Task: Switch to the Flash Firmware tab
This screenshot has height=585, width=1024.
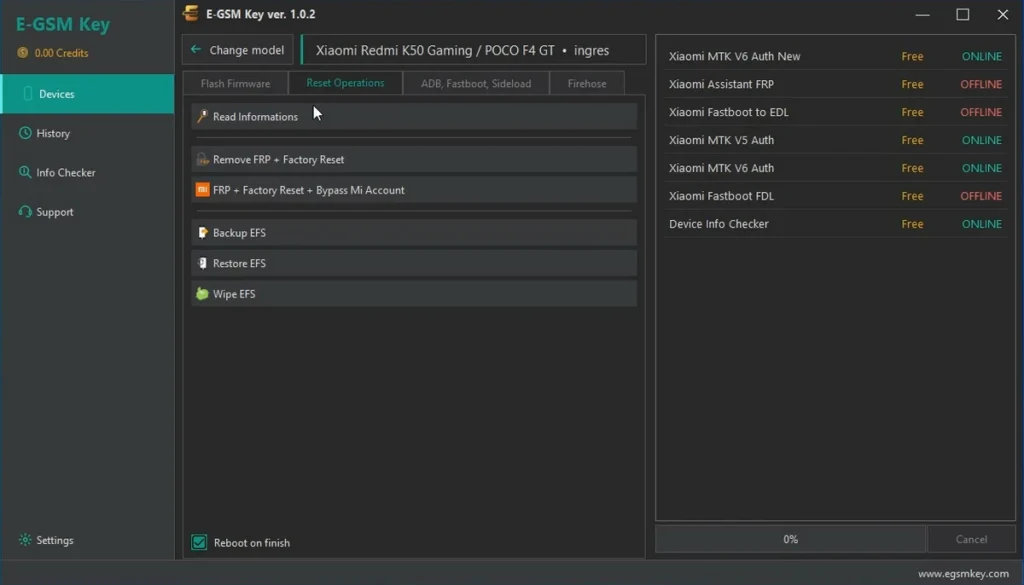Action: pos(235,84)
